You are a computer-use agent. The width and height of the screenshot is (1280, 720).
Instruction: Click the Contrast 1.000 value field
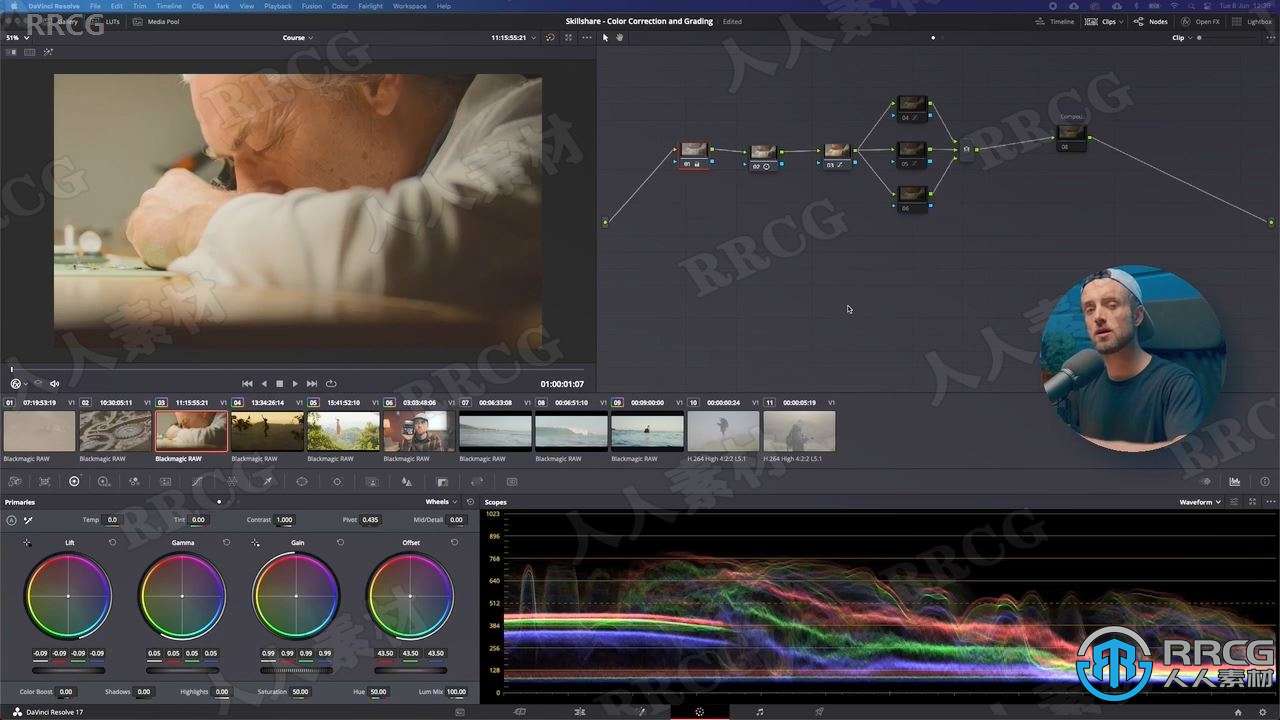pyautogui.click(x=284, y=520)
